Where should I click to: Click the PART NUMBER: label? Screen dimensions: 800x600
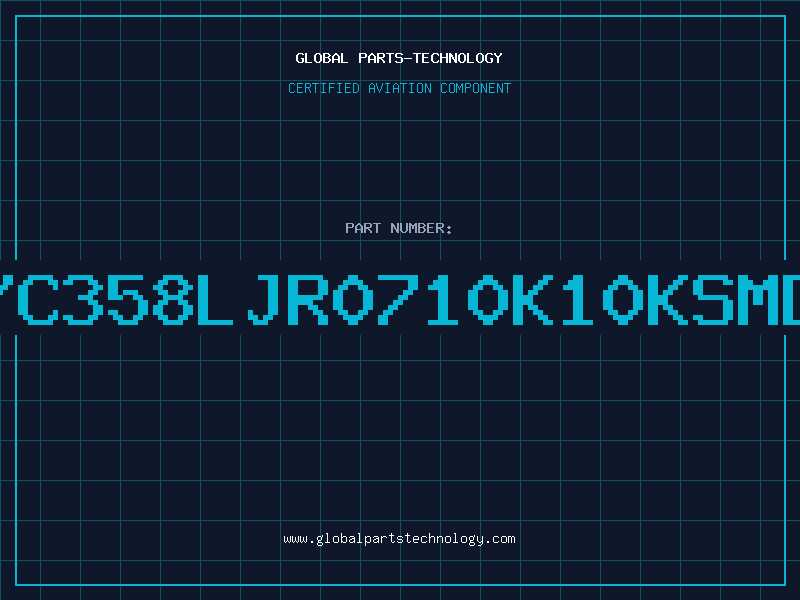(x=399, y=228)
